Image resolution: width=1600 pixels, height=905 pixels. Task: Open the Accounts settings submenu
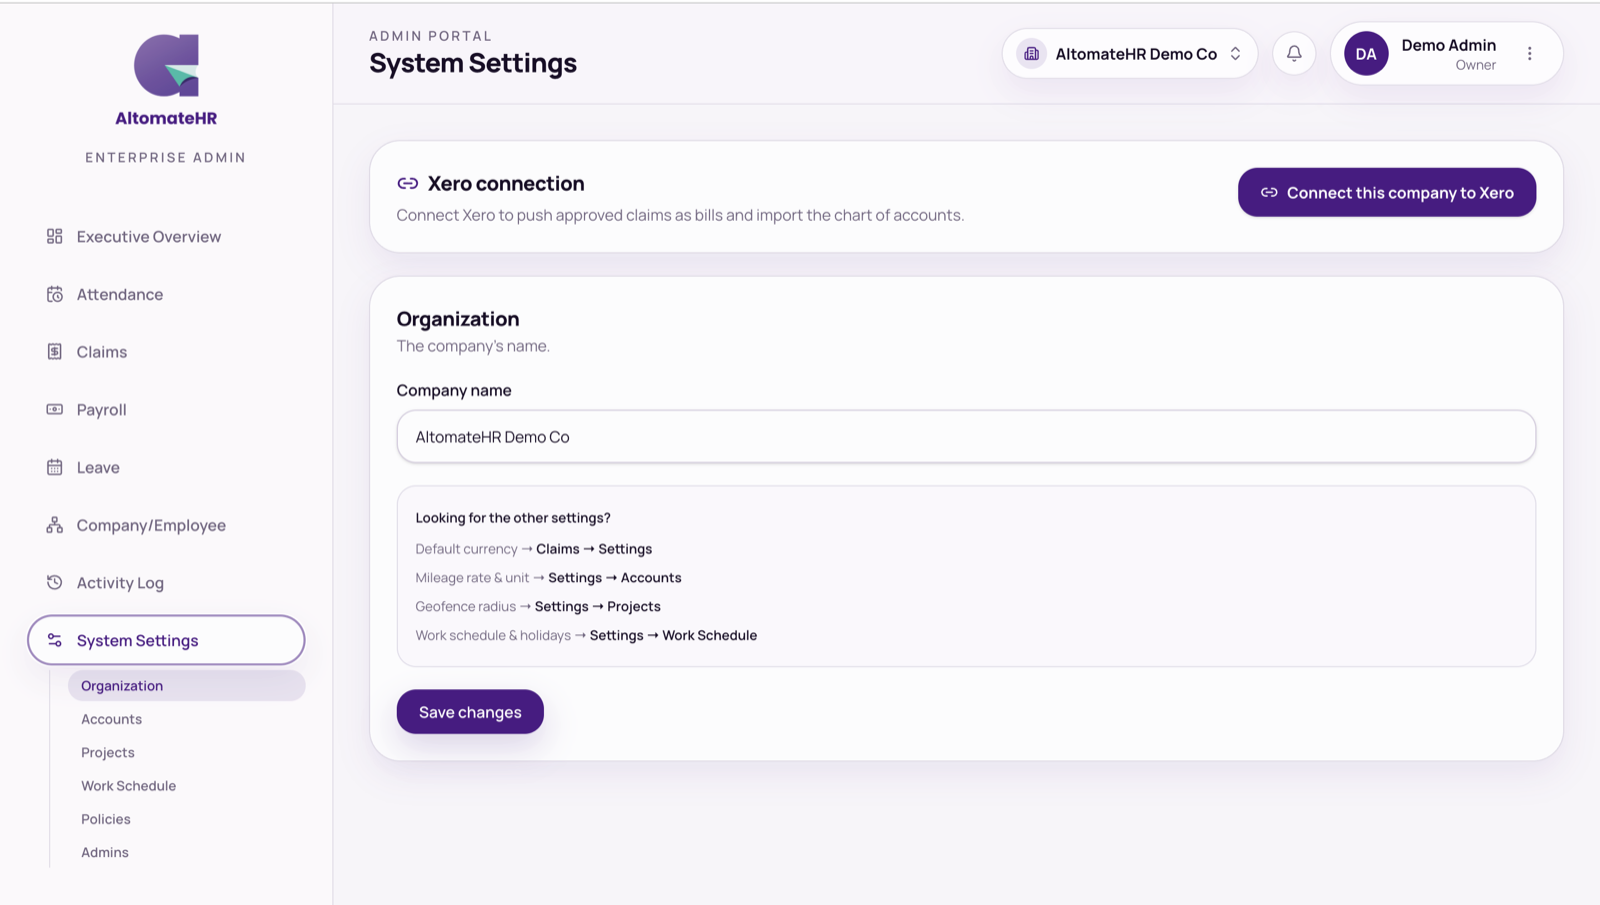186,719
